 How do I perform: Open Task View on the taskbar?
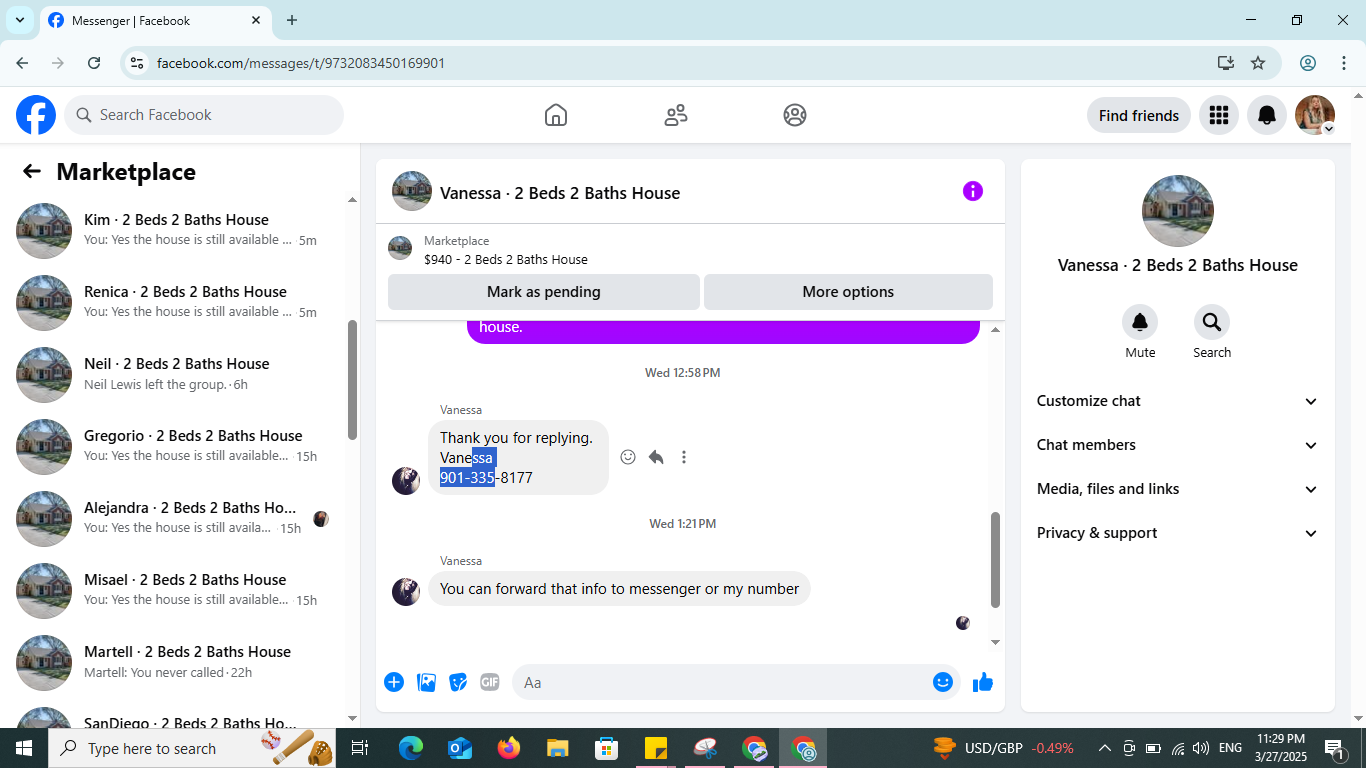(361, 748)
